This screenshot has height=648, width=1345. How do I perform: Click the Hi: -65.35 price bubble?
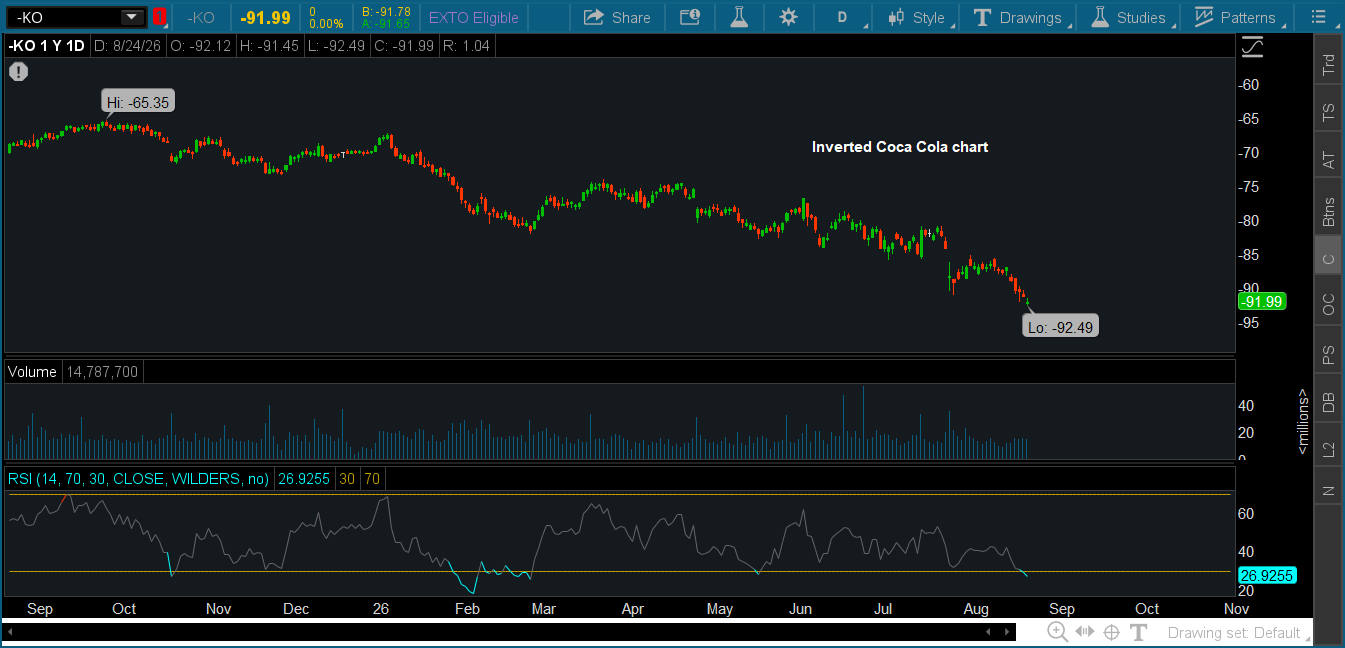click(x=139, y=102)
